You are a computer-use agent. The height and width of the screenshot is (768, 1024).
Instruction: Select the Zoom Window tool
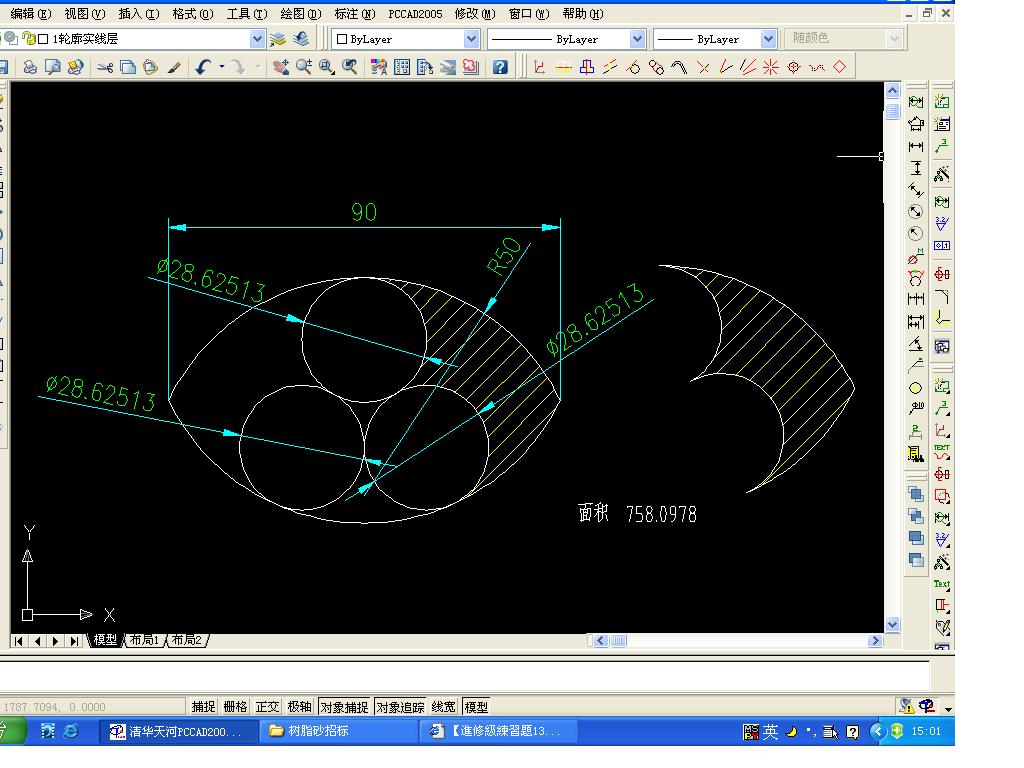point(327,67)
